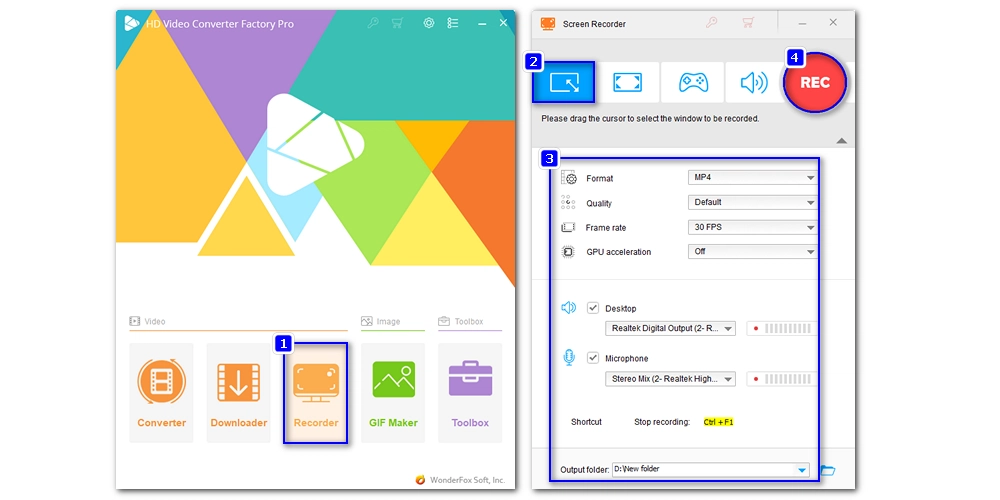
Task: Click the GPU acceleration chip icon
Action: tap(568, 252)
